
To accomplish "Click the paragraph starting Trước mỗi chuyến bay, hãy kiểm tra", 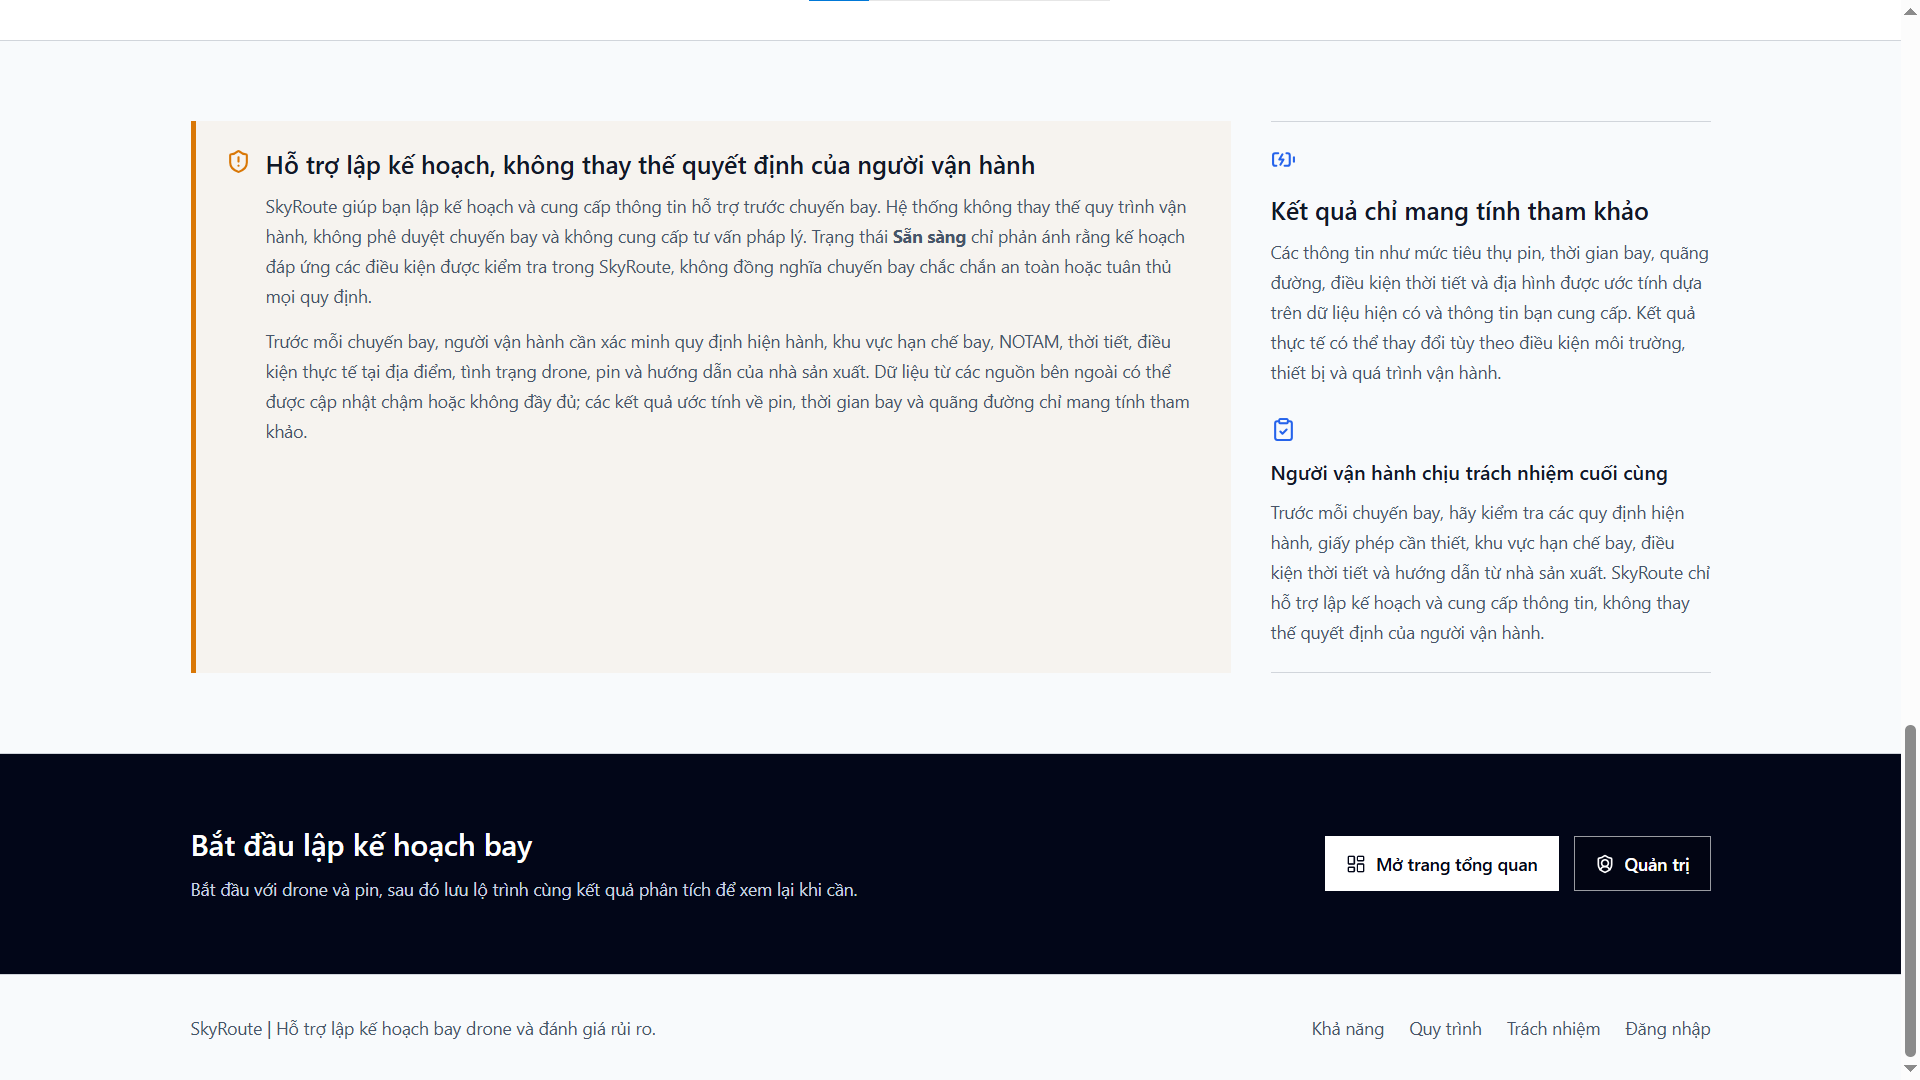I will click(x=1490, y=573).
